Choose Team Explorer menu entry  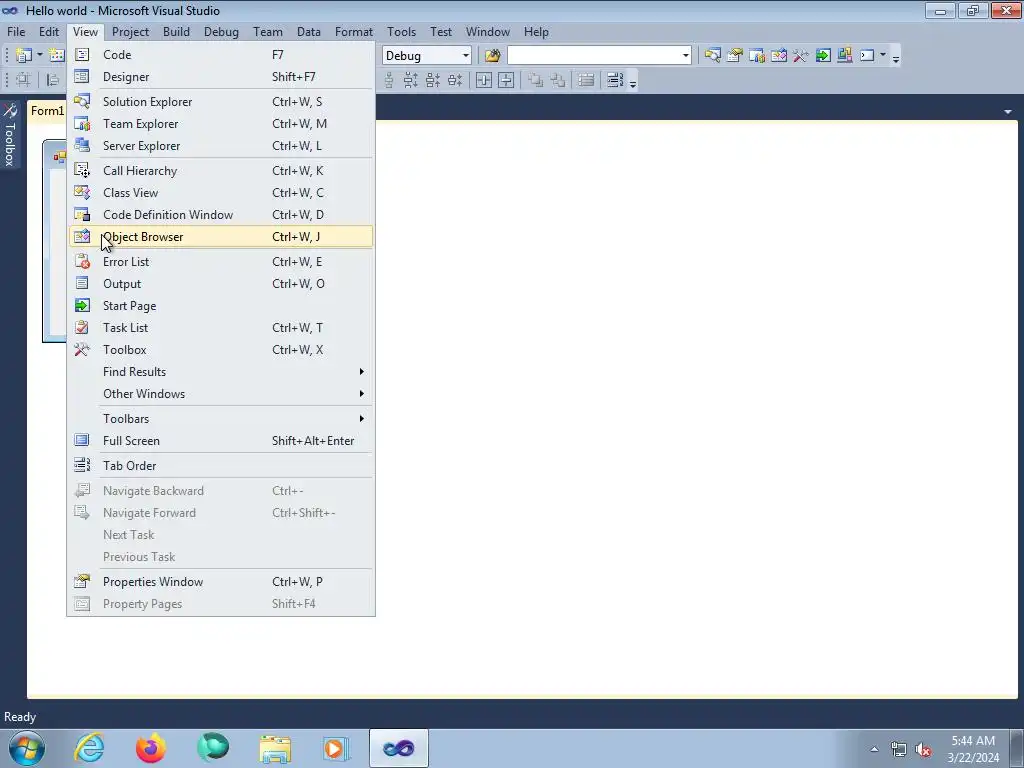pos(221,124)
